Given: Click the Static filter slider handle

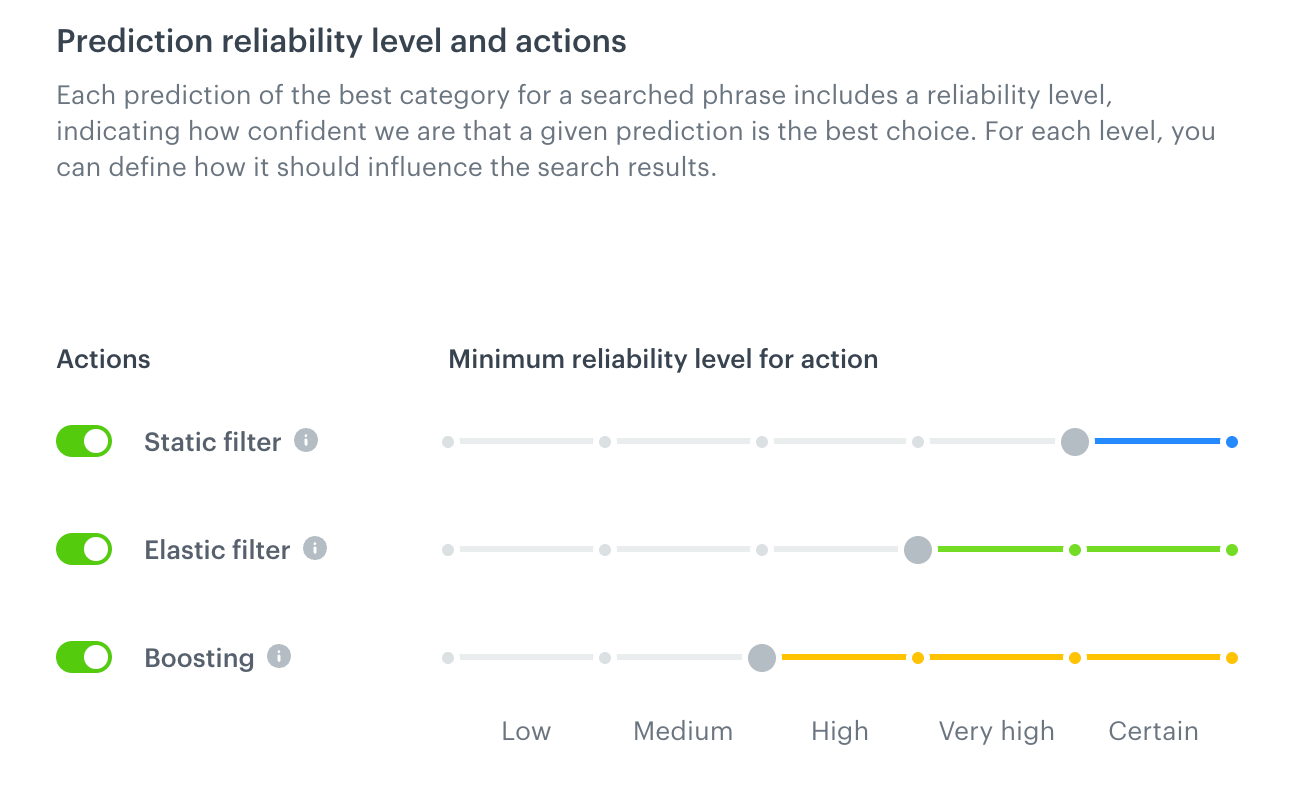Looking at the screenshot, I should [1074, 441].
